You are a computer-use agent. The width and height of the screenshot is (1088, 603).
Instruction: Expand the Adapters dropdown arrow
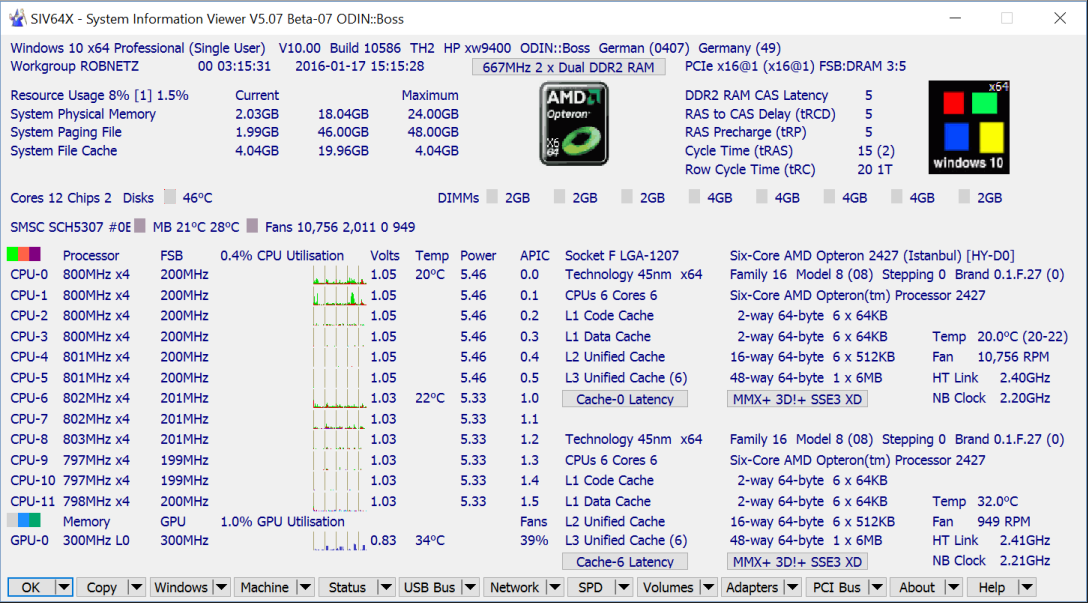point(792,587)
